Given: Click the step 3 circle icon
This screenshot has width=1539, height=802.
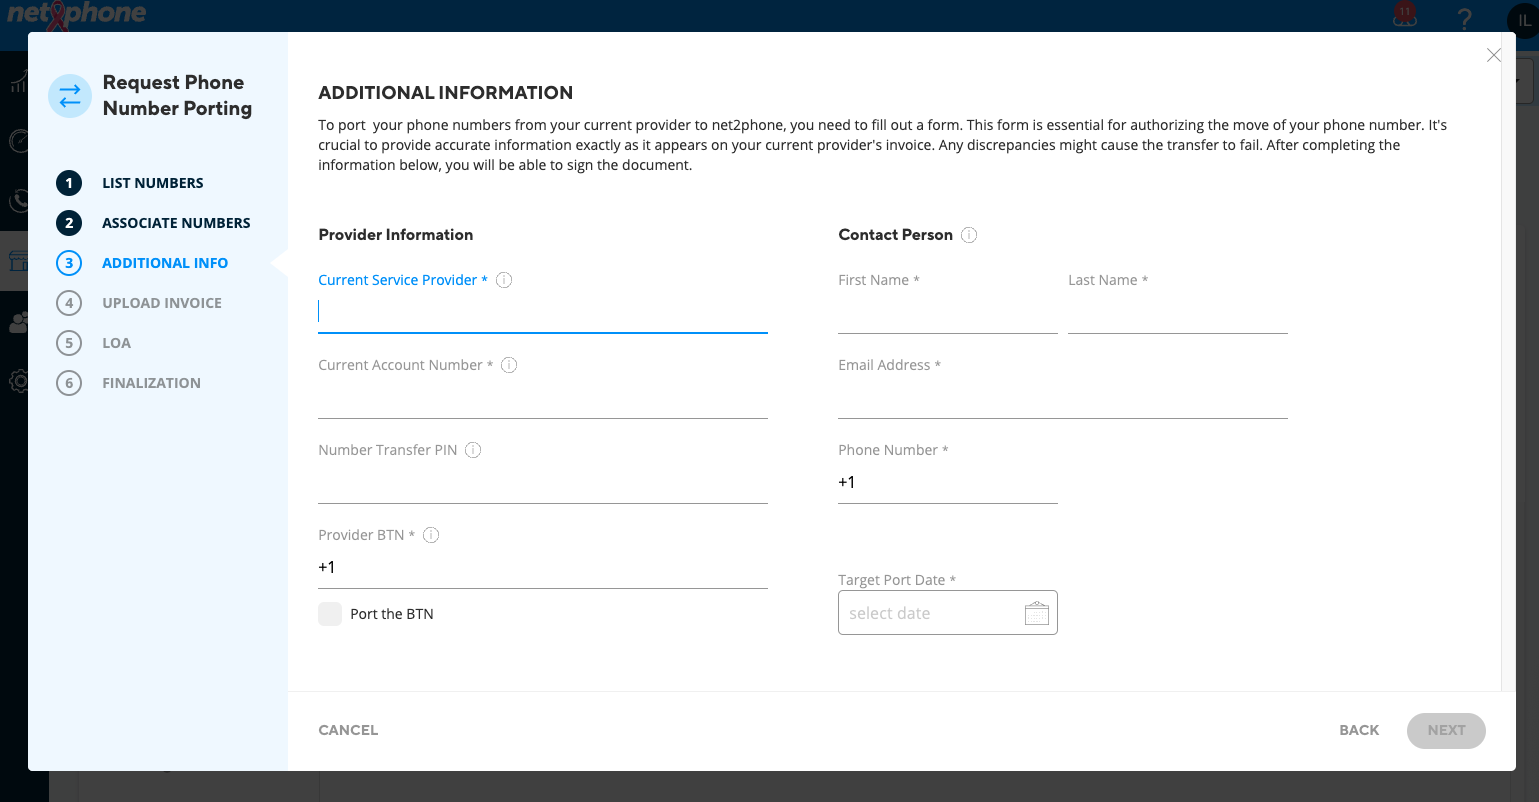Looking at the screenshot, I should [x=69, y=263].
